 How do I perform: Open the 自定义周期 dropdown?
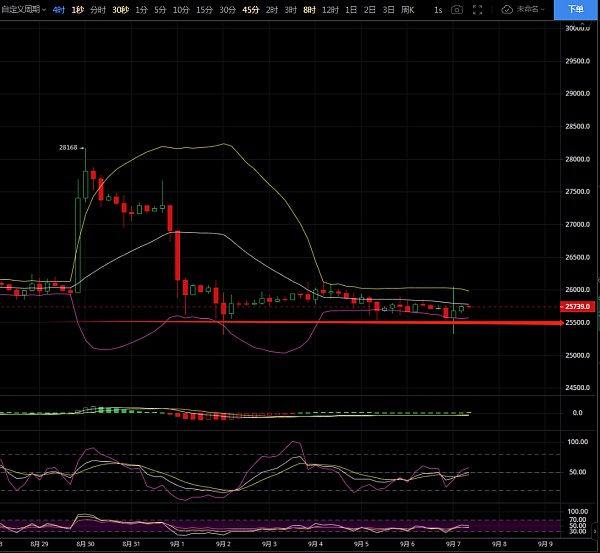[x=22, y=9]
